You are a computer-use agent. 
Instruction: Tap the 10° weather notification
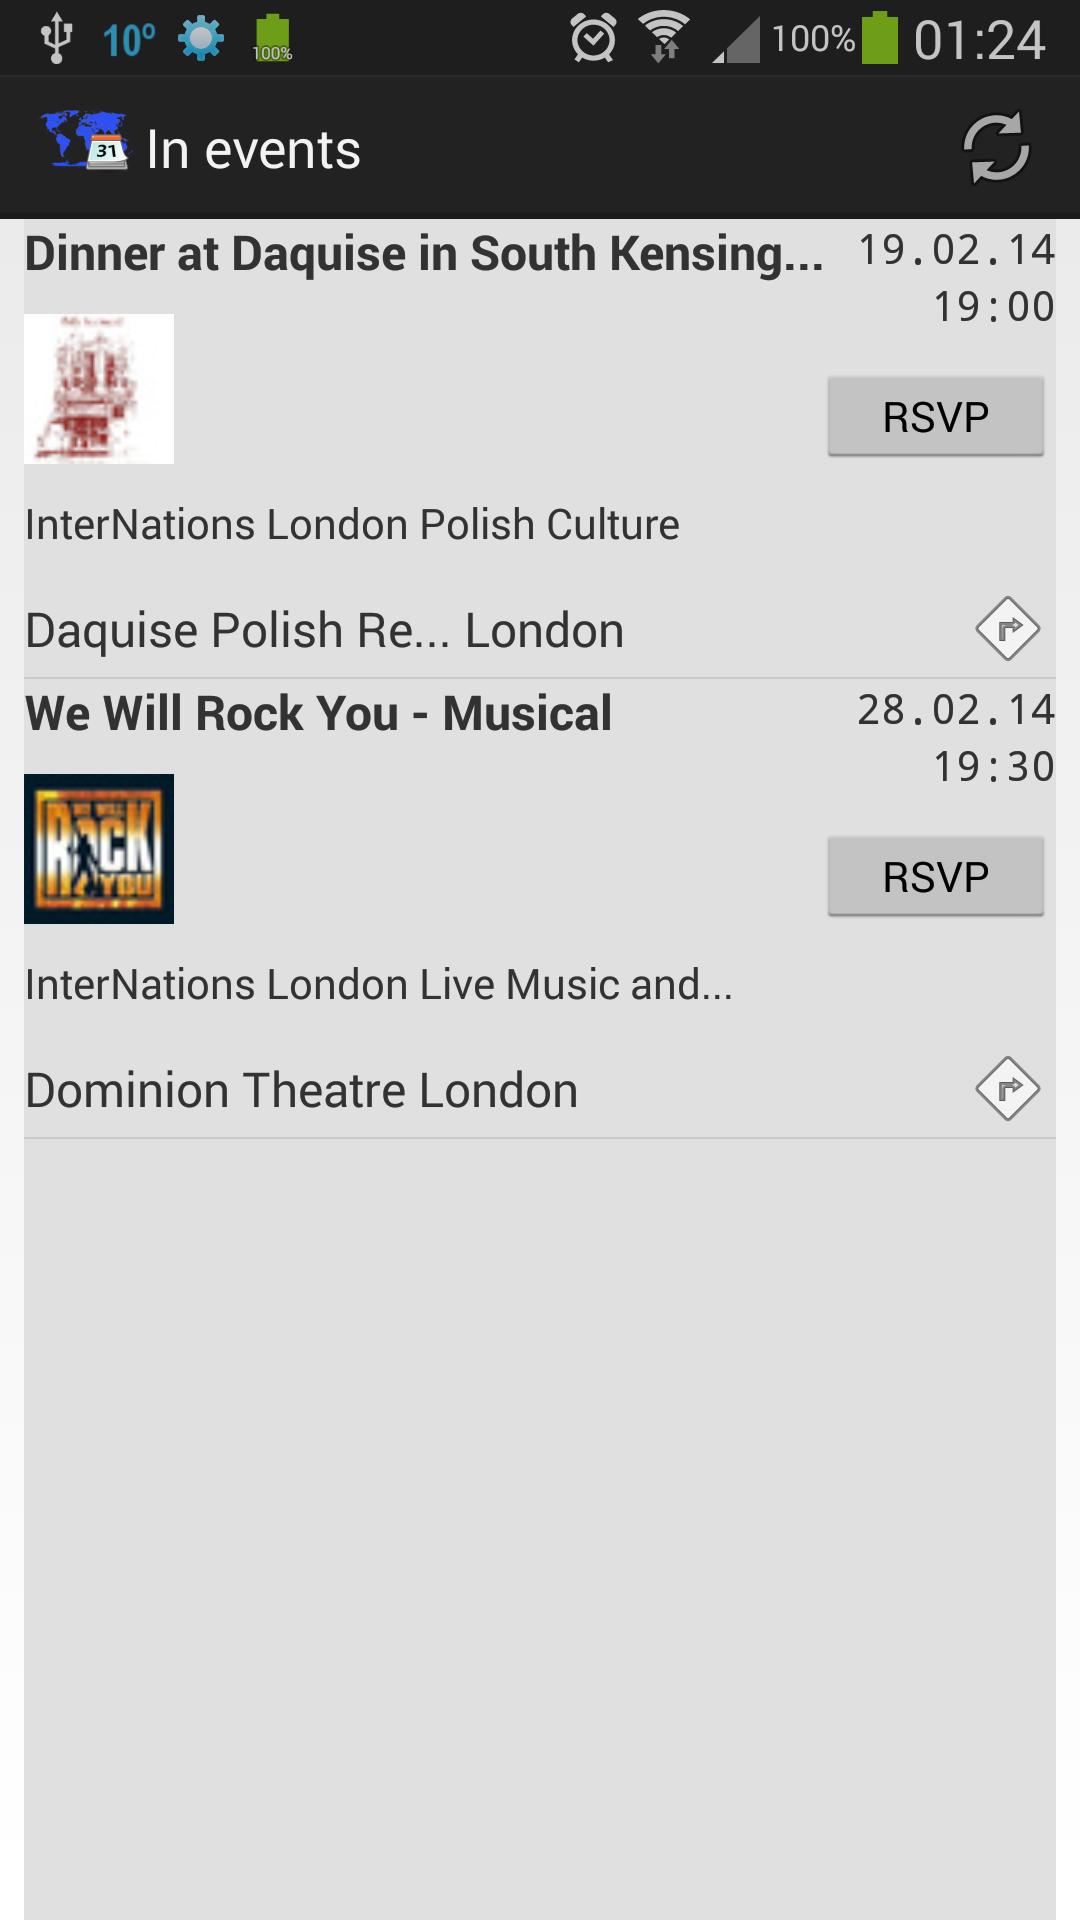[129, 40]
